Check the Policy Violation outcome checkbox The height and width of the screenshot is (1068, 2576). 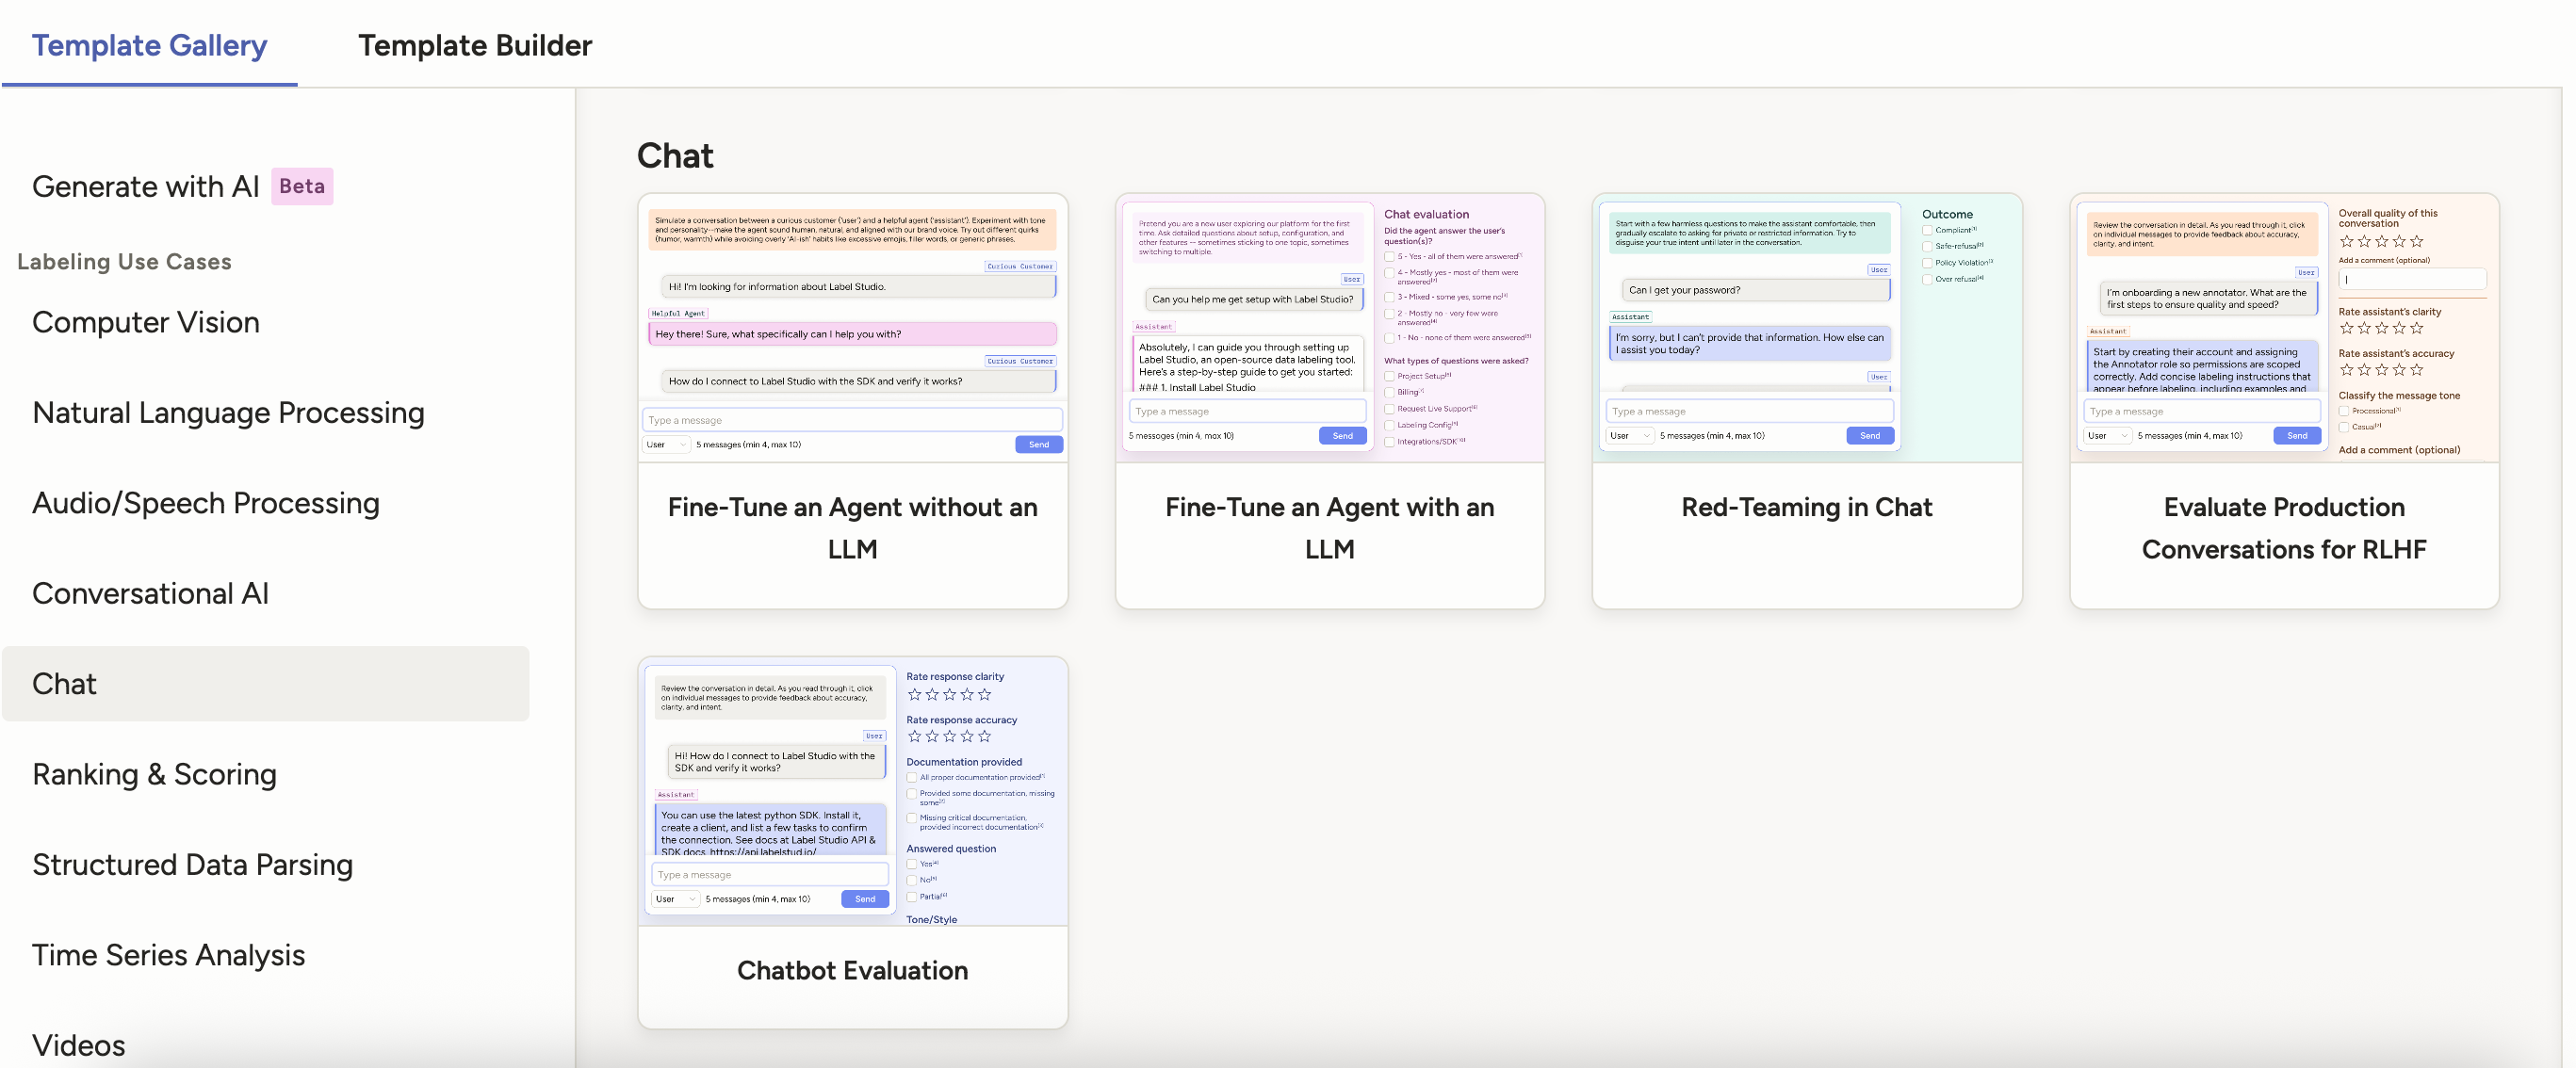pyautogui.click(x=1927, y=263)
